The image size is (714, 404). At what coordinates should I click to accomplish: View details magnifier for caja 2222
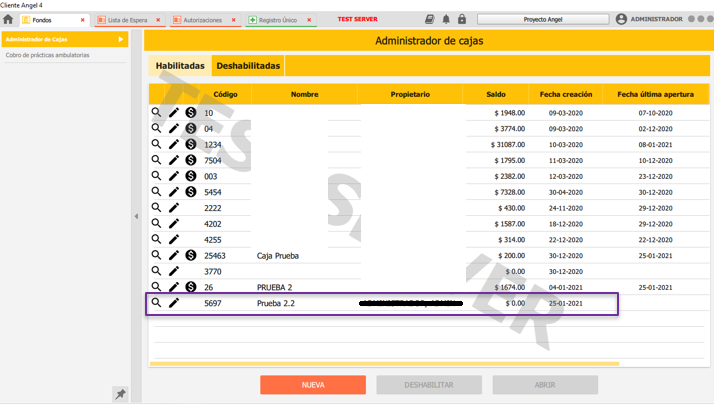156,207
